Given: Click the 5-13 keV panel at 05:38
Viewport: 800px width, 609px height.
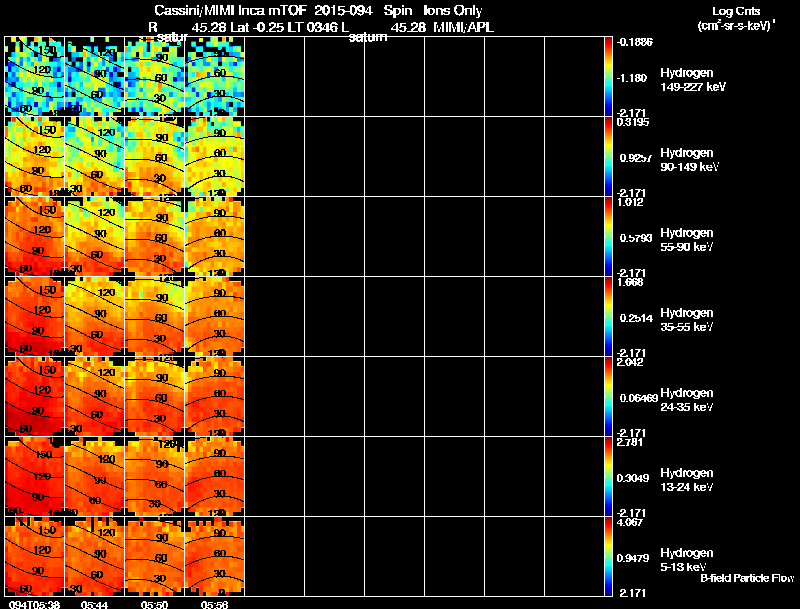Looking at the screenshot, I should coord(35,557).
